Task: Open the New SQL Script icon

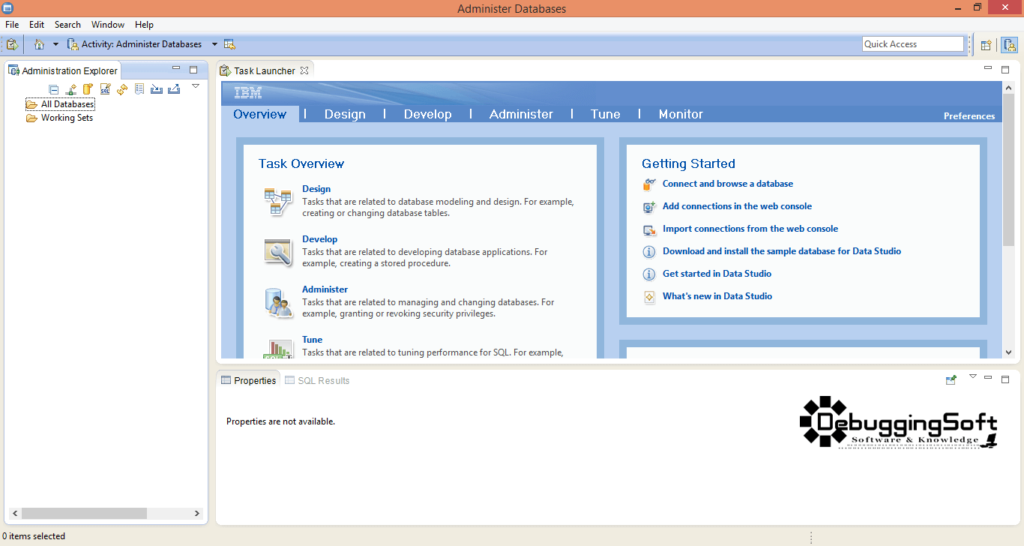Action: (105, 89)
